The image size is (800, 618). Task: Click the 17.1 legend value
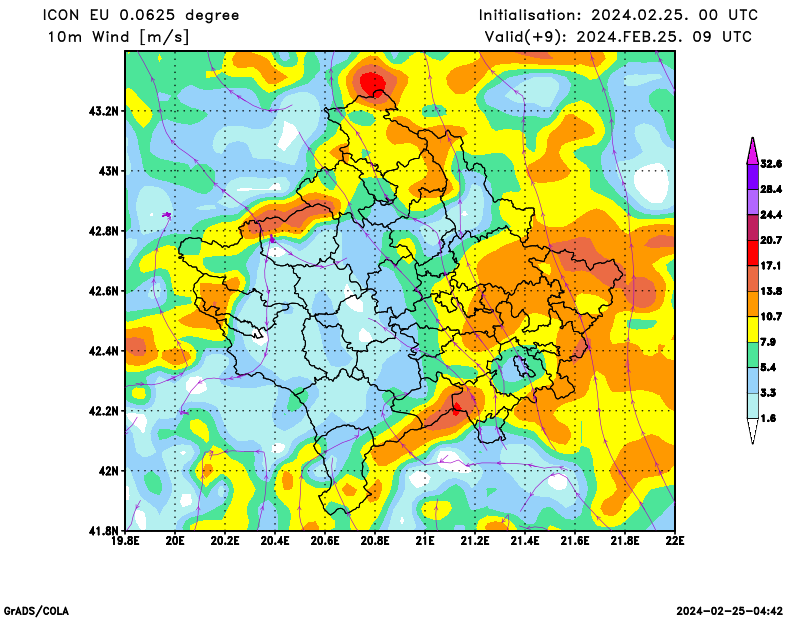[x=771, y=266]
